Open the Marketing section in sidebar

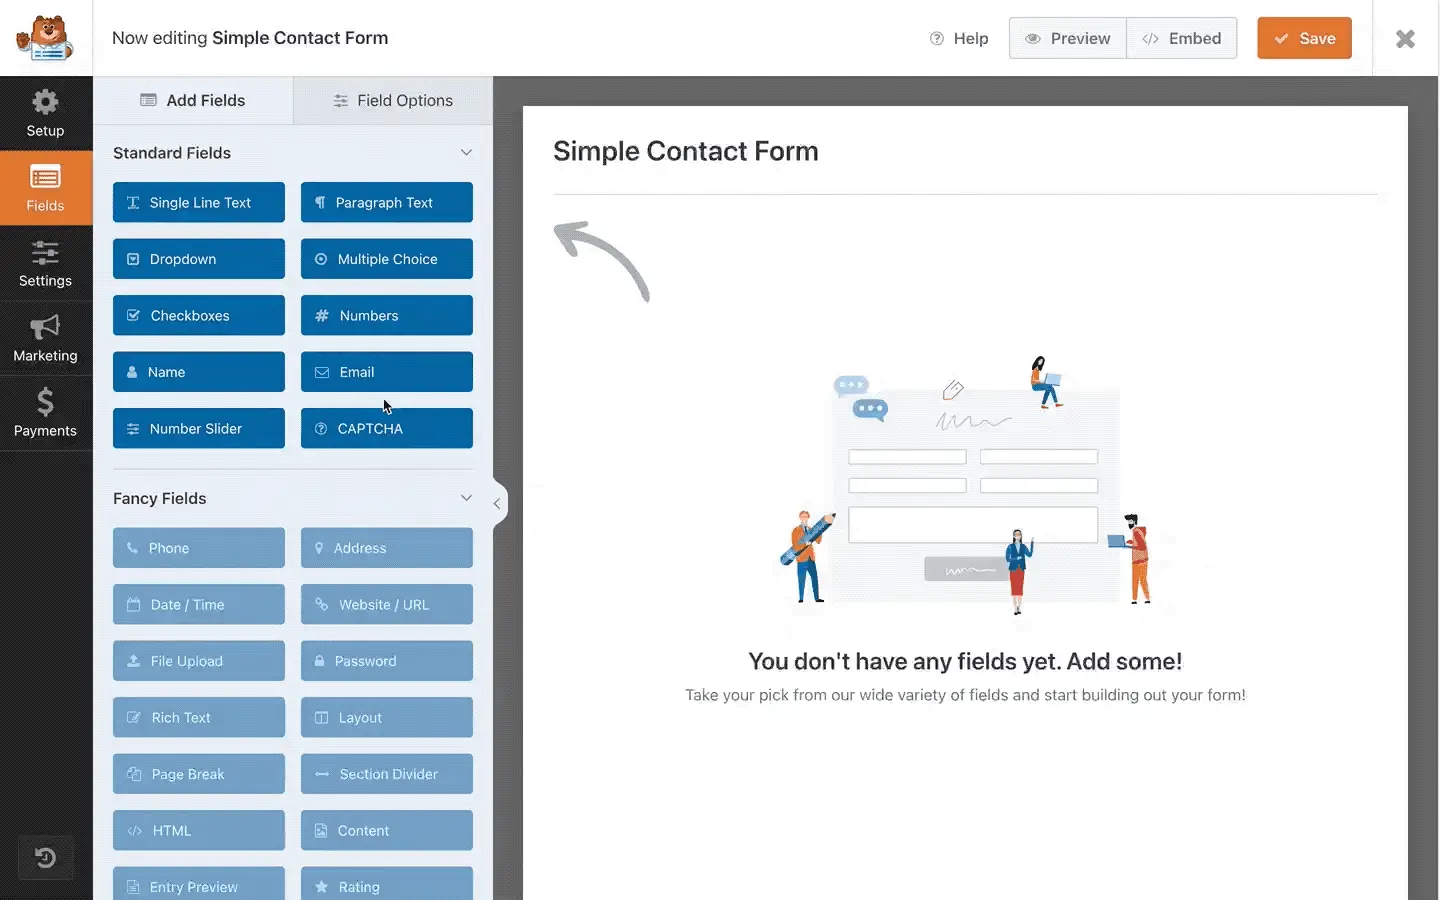point(46,338)
